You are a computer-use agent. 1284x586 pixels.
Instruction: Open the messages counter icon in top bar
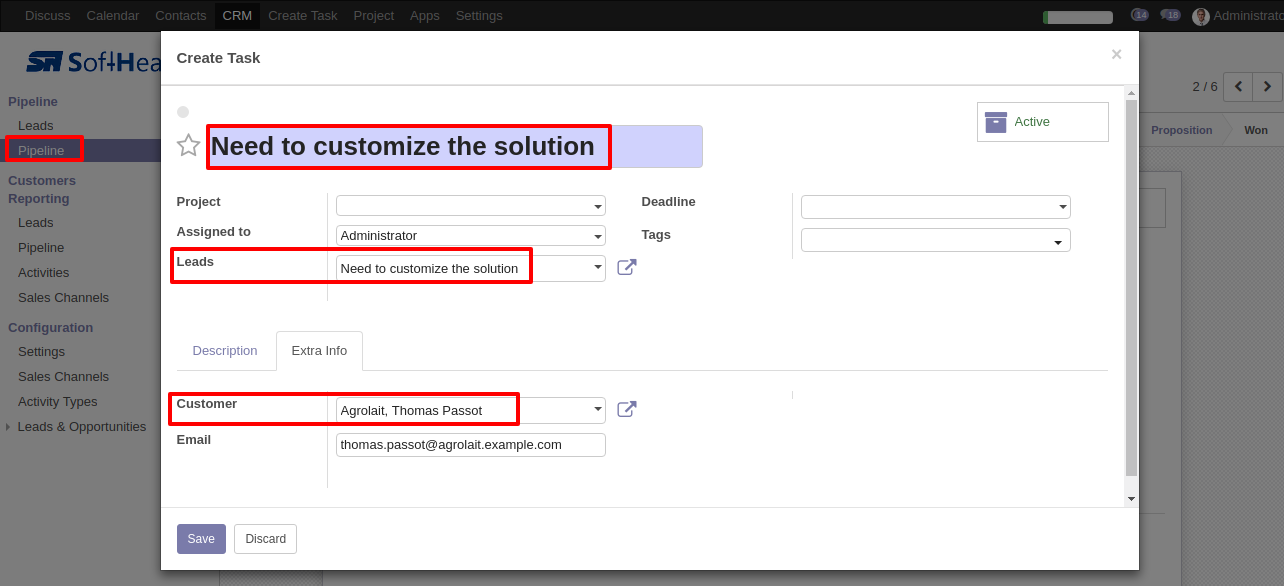[1170, 15]
